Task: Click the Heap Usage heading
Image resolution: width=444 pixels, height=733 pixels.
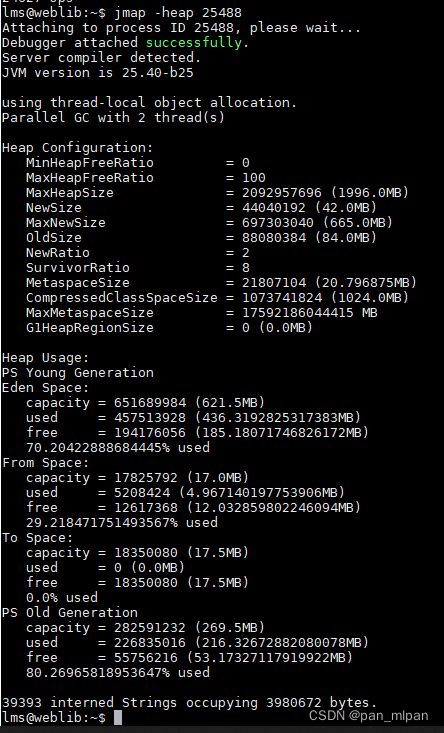Action: pos(45,358)
